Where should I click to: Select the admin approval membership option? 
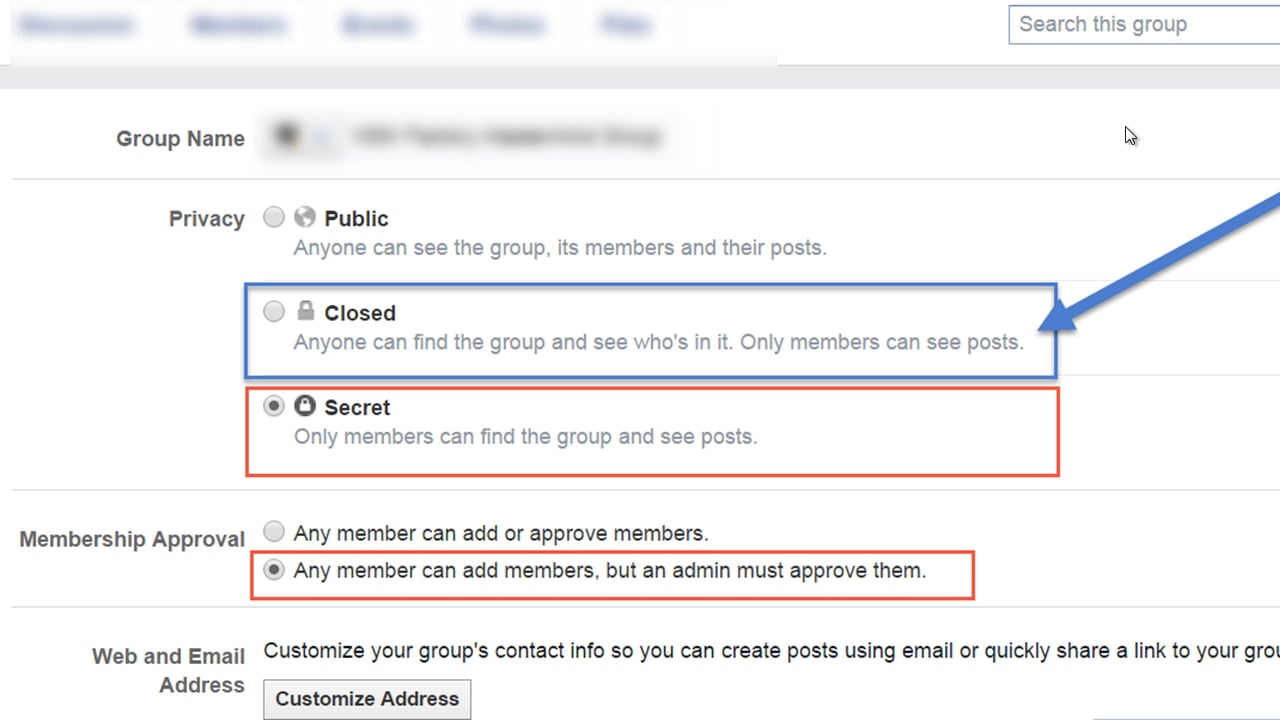point(273,570)
